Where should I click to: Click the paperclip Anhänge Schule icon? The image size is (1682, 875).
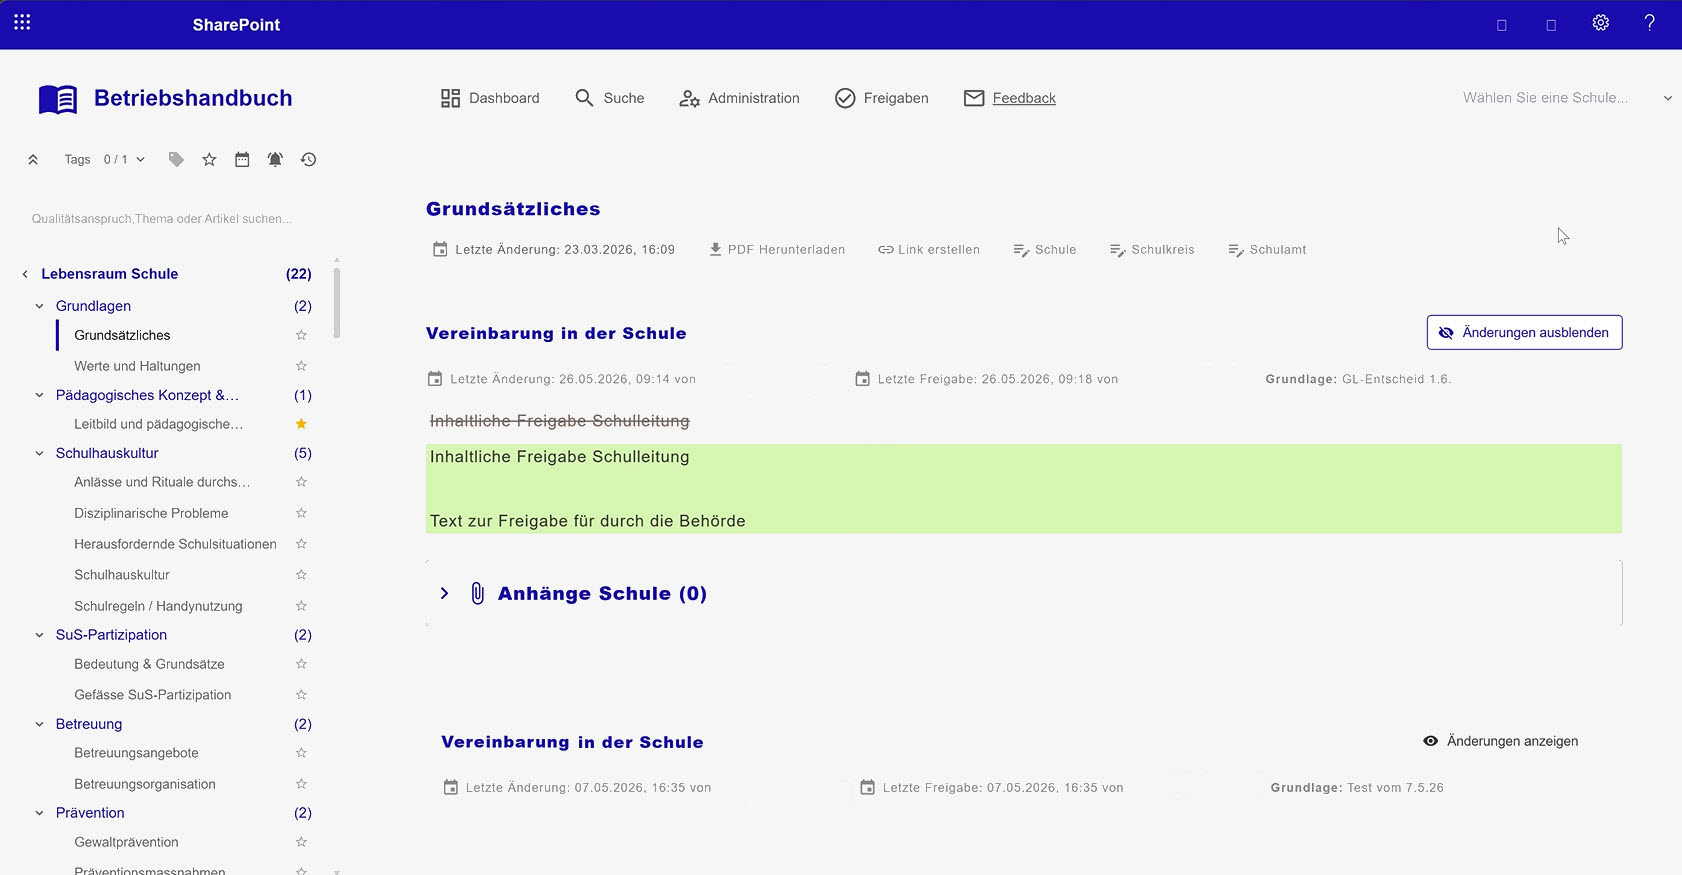point(477,593)
